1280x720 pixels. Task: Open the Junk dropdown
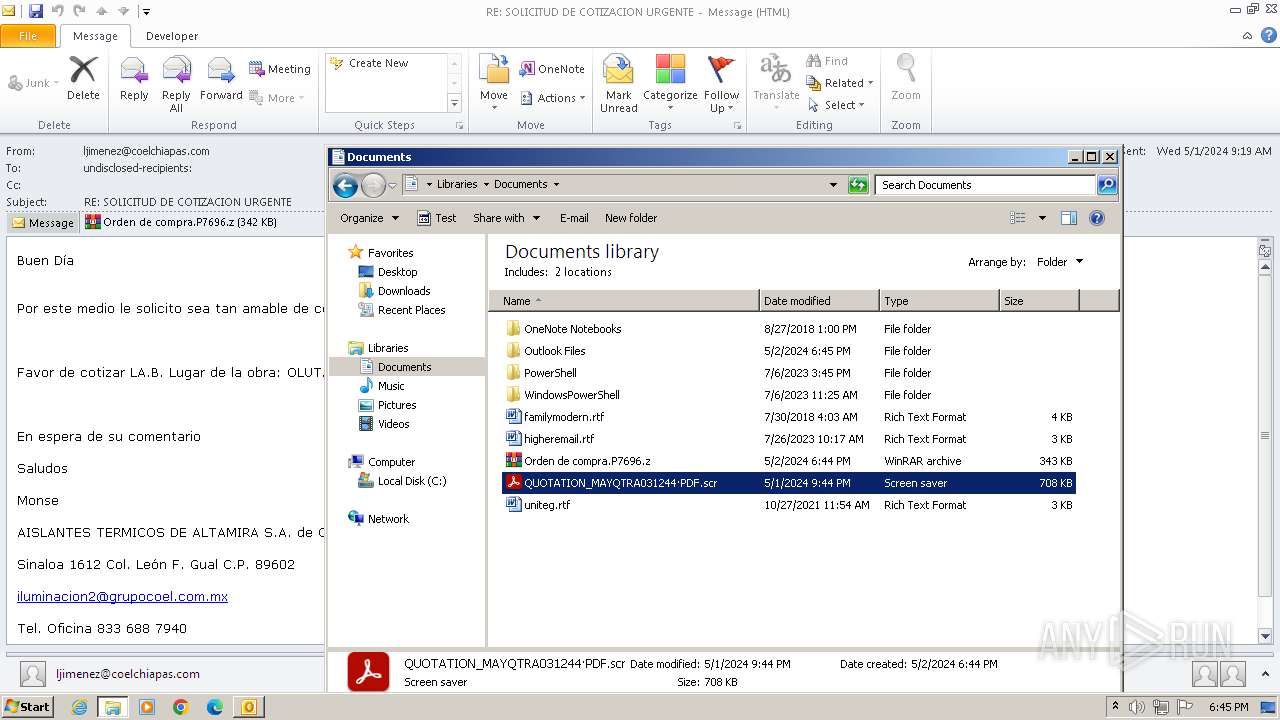(33, 83)
